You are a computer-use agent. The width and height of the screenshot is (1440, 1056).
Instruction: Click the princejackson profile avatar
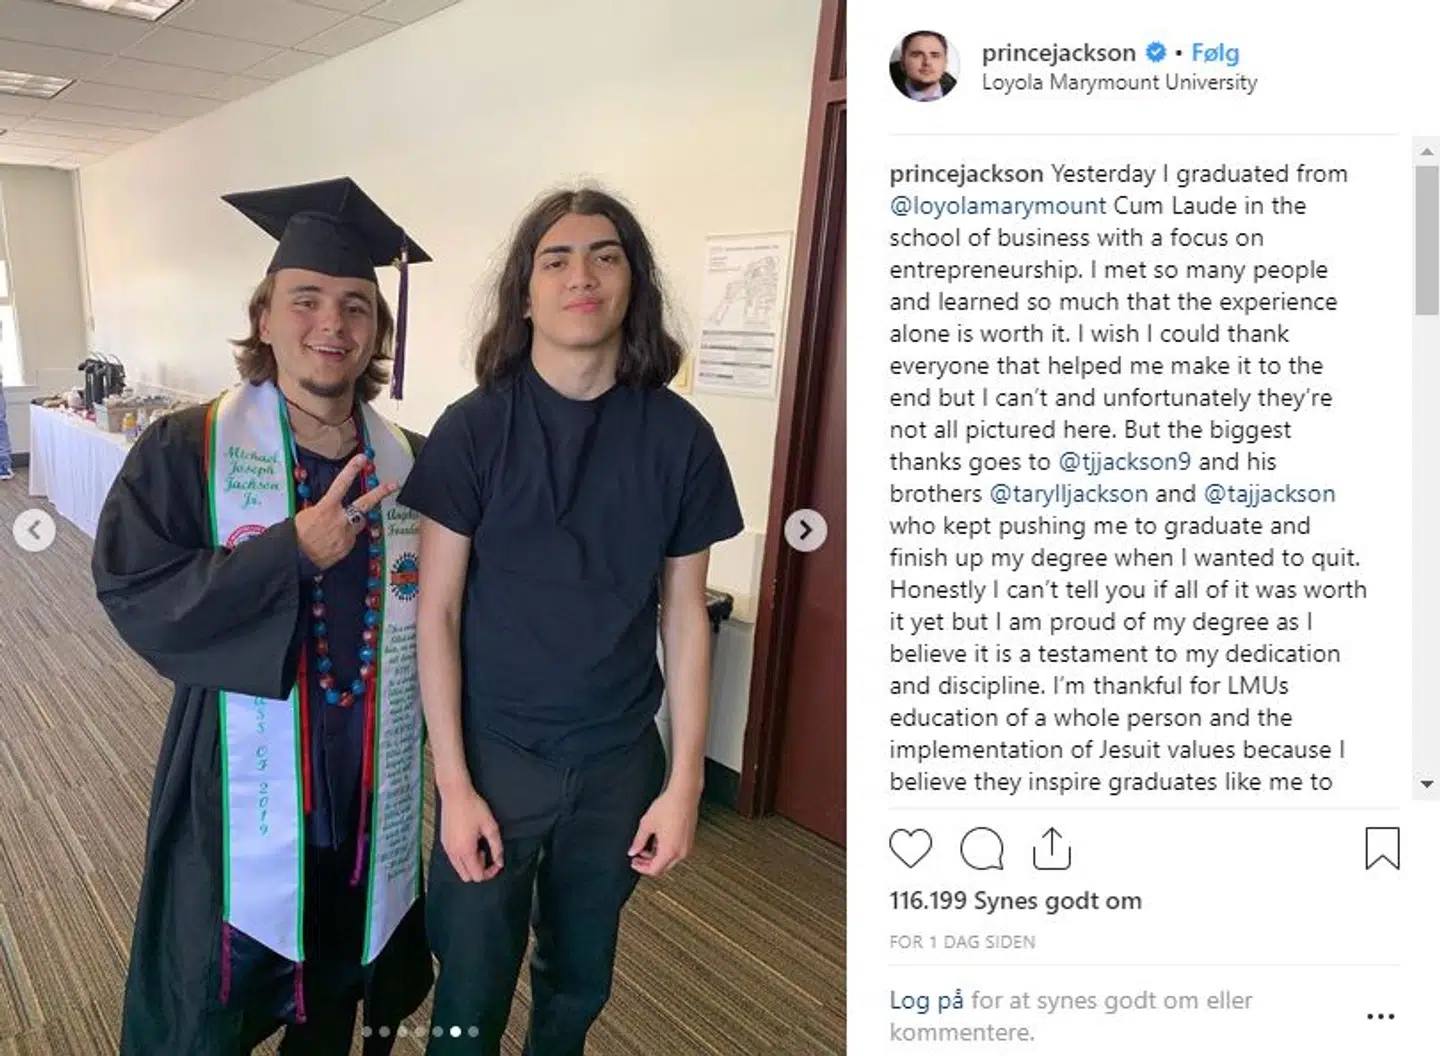[924, 66]
